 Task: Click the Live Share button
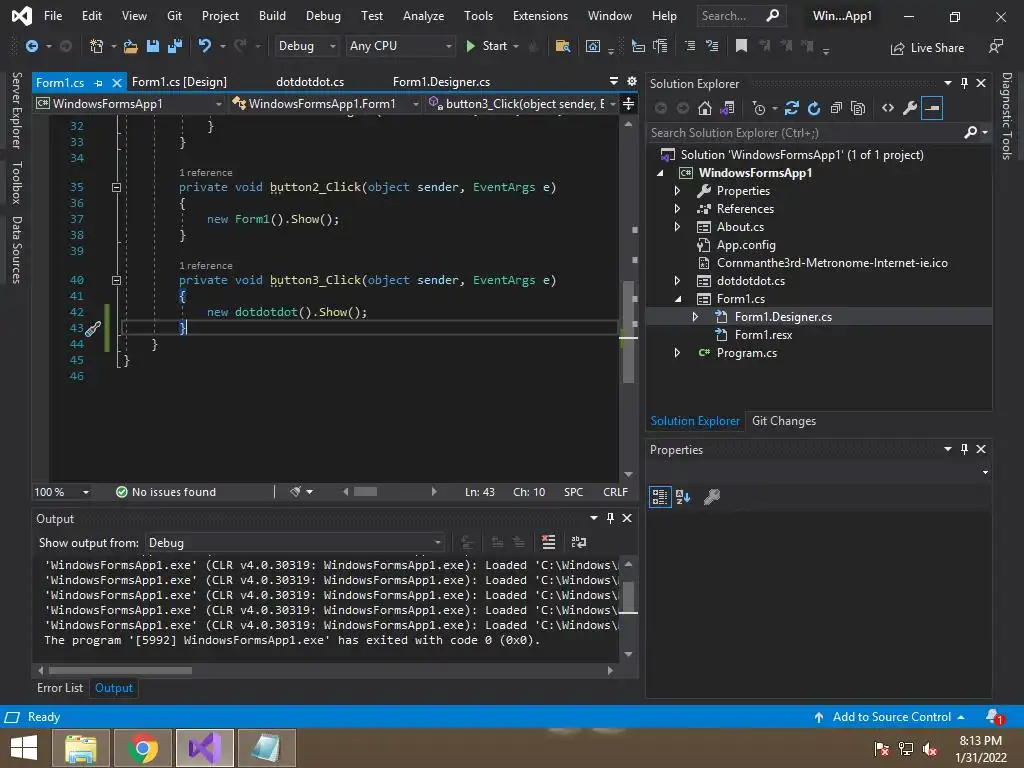click(927, 47)
